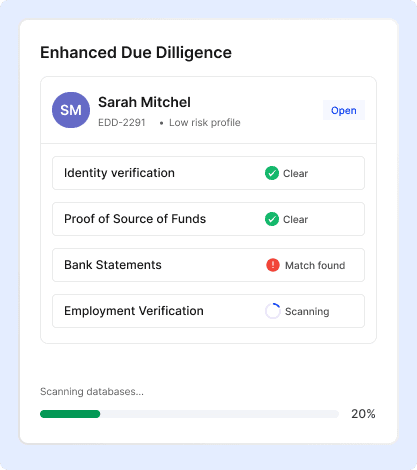The width and height of the screenshot is (417, 470).
Task: Click Clear status for Proof of Source
Action: (295, 219)
